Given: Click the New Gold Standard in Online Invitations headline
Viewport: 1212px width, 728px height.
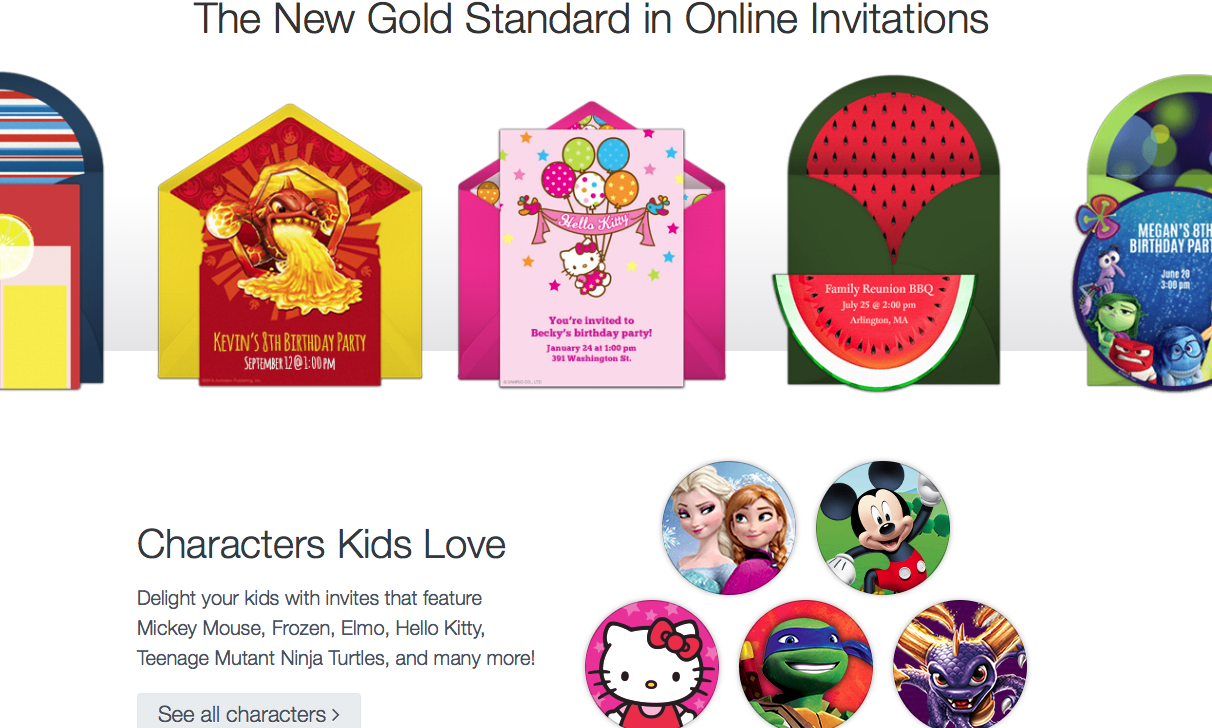Looking at the screenshot, I should point(590,19).
